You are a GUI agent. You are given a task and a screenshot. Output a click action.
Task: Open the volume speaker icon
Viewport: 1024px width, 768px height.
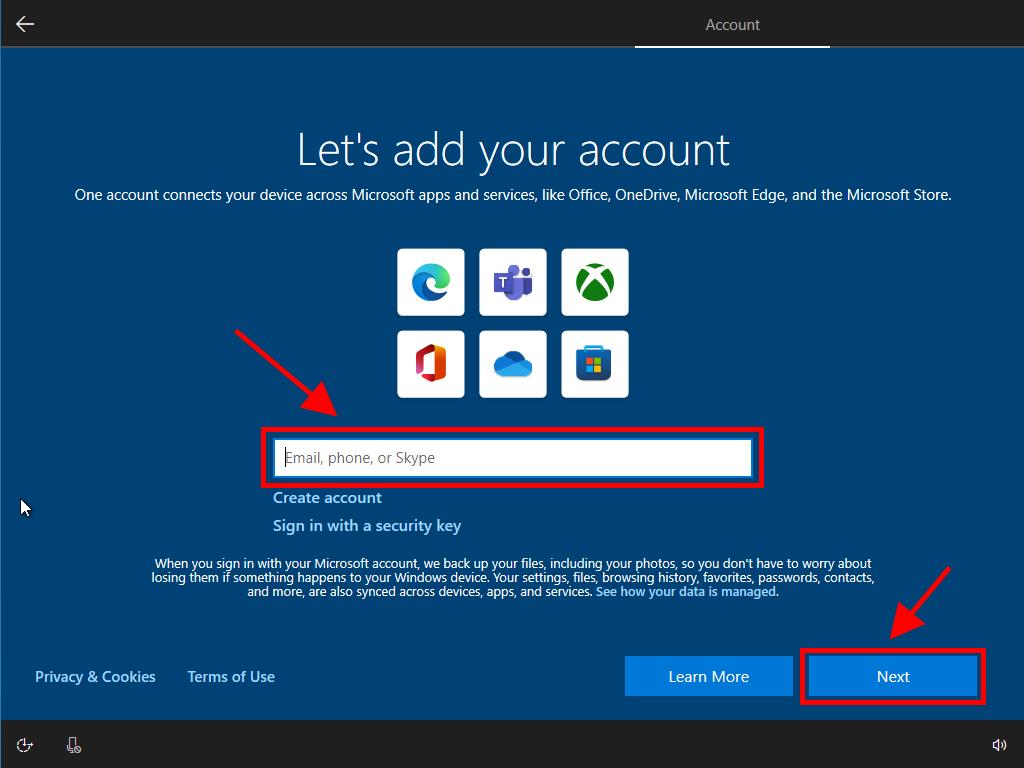998,744
